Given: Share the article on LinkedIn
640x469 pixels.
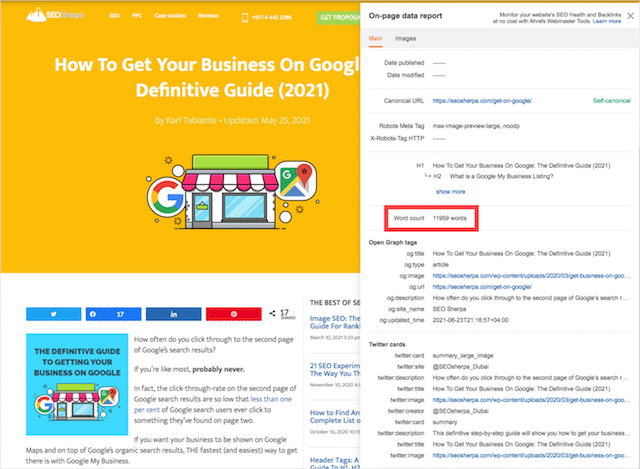Looking at the screenshot, I should pyautogui.click(x=173, y=314).
